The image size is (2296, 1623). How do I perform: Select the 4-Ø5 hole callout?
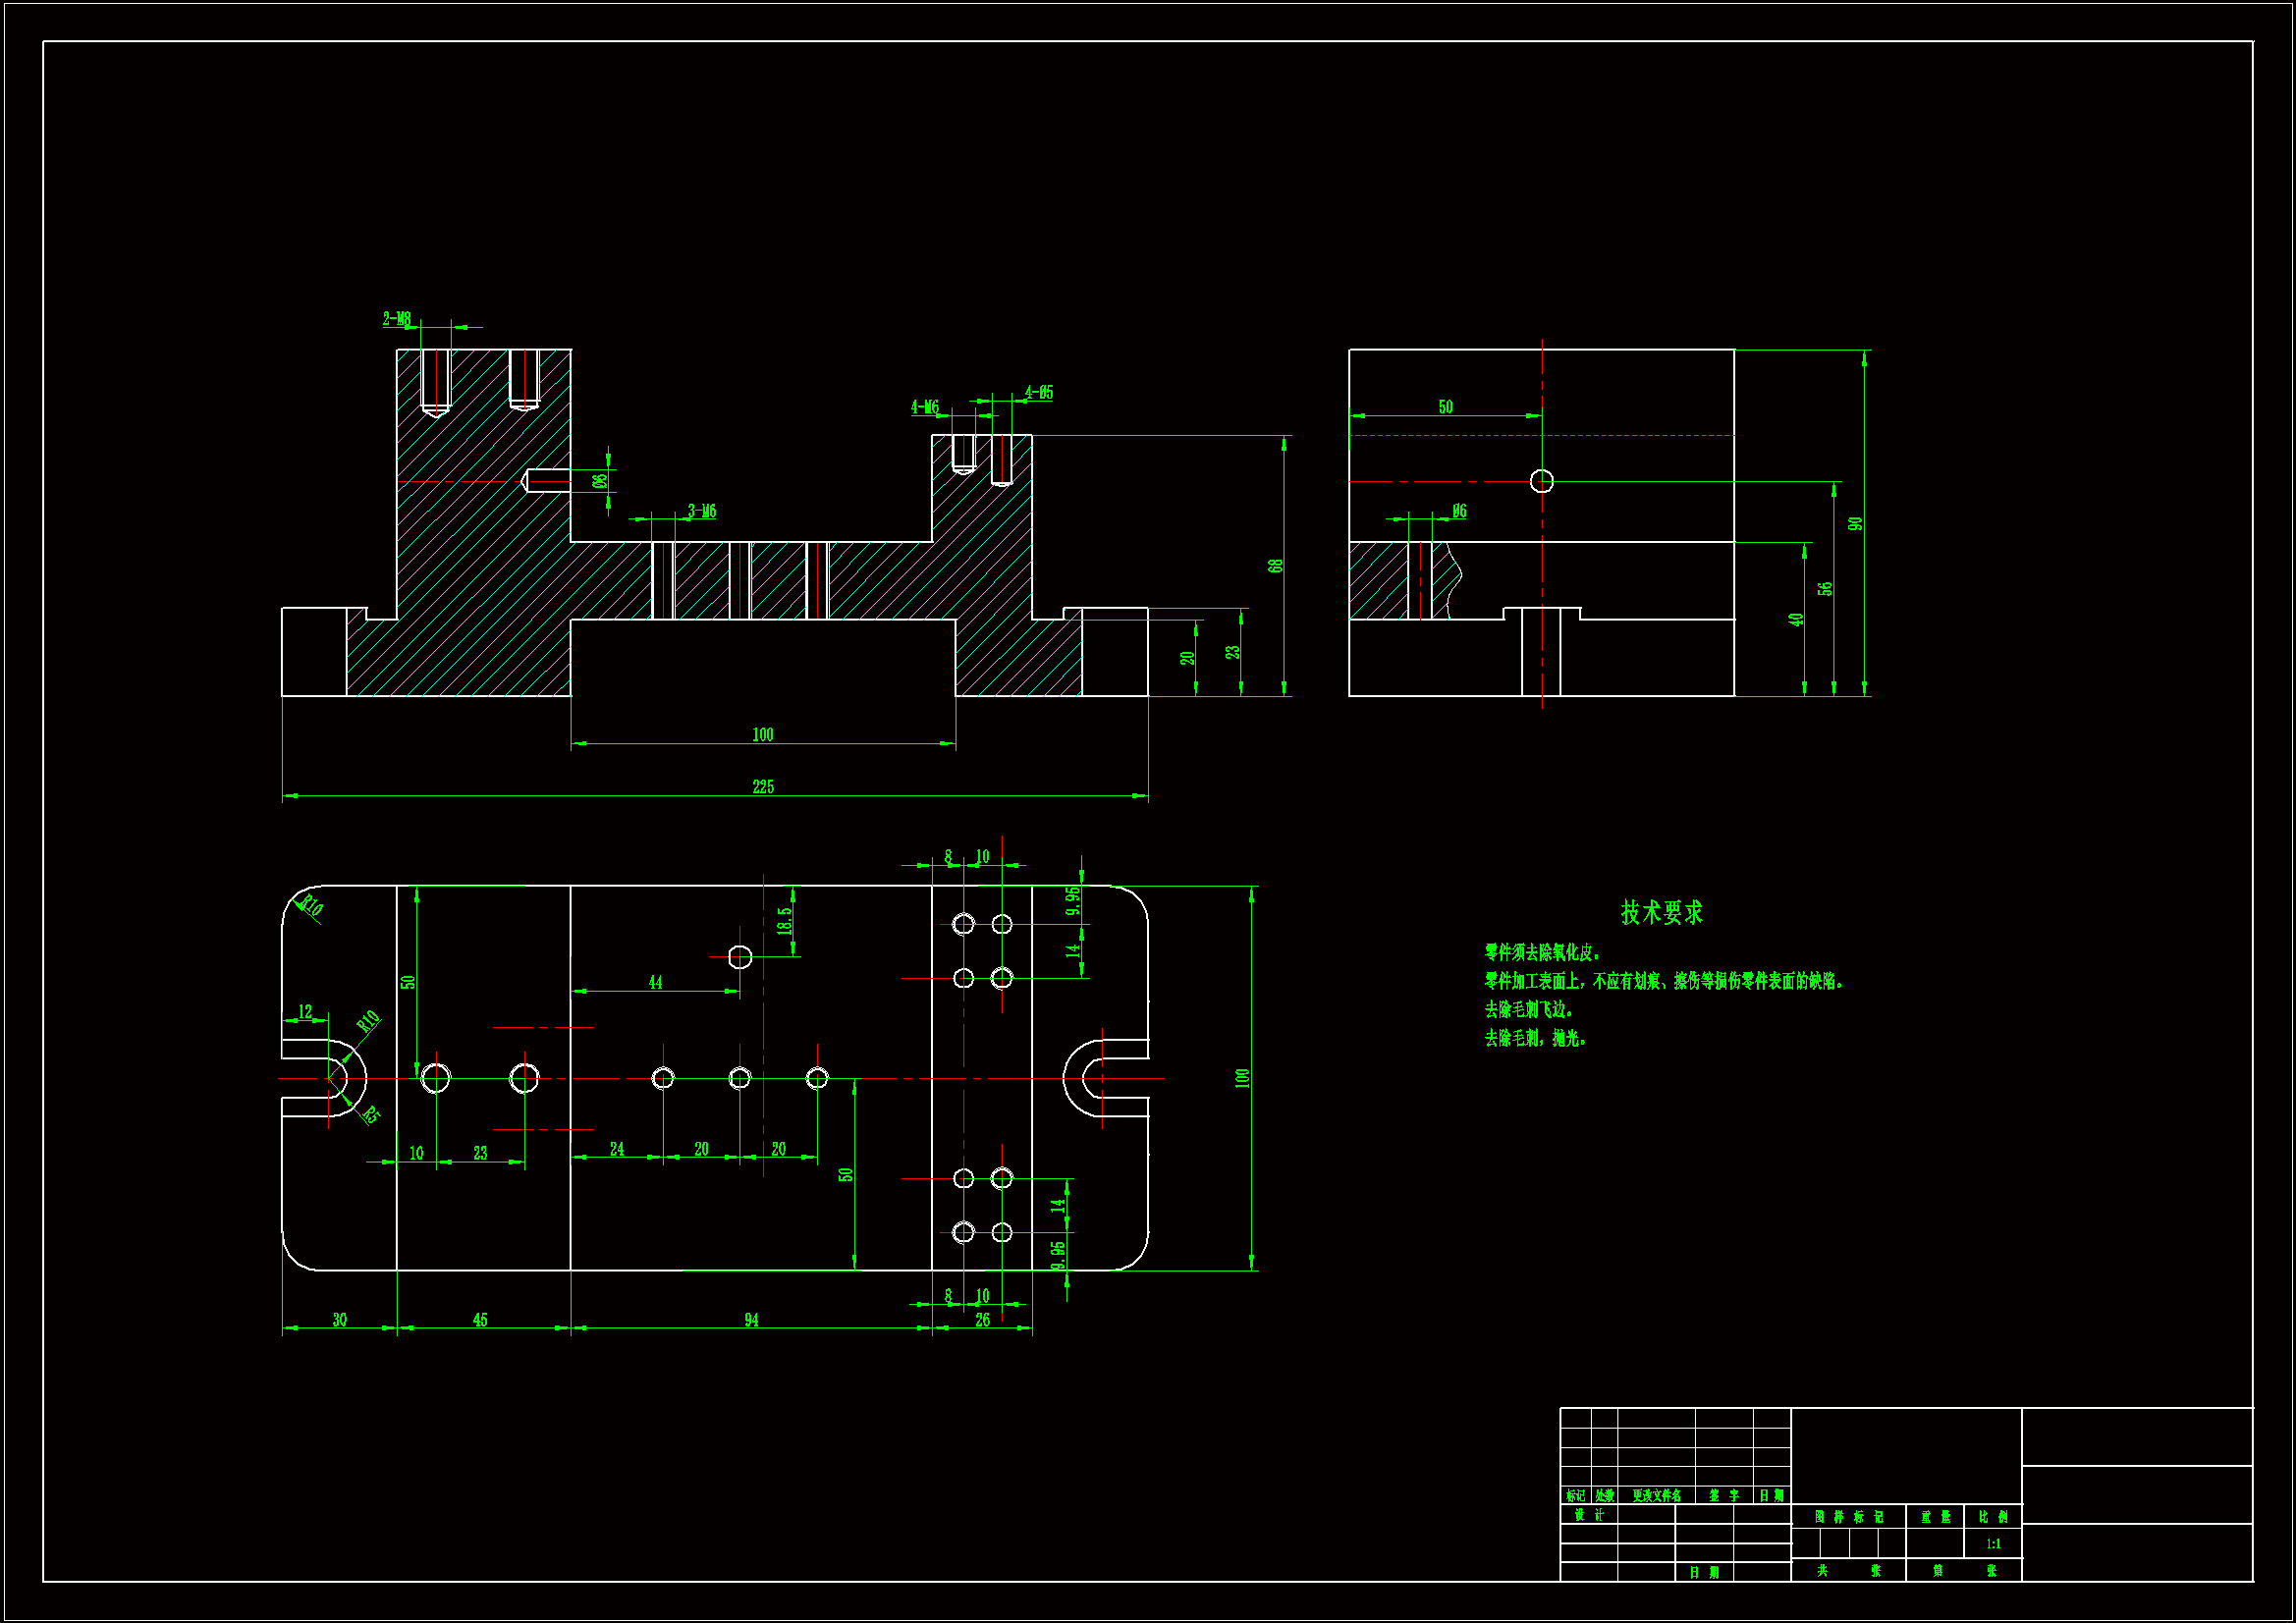(1039, 393)
